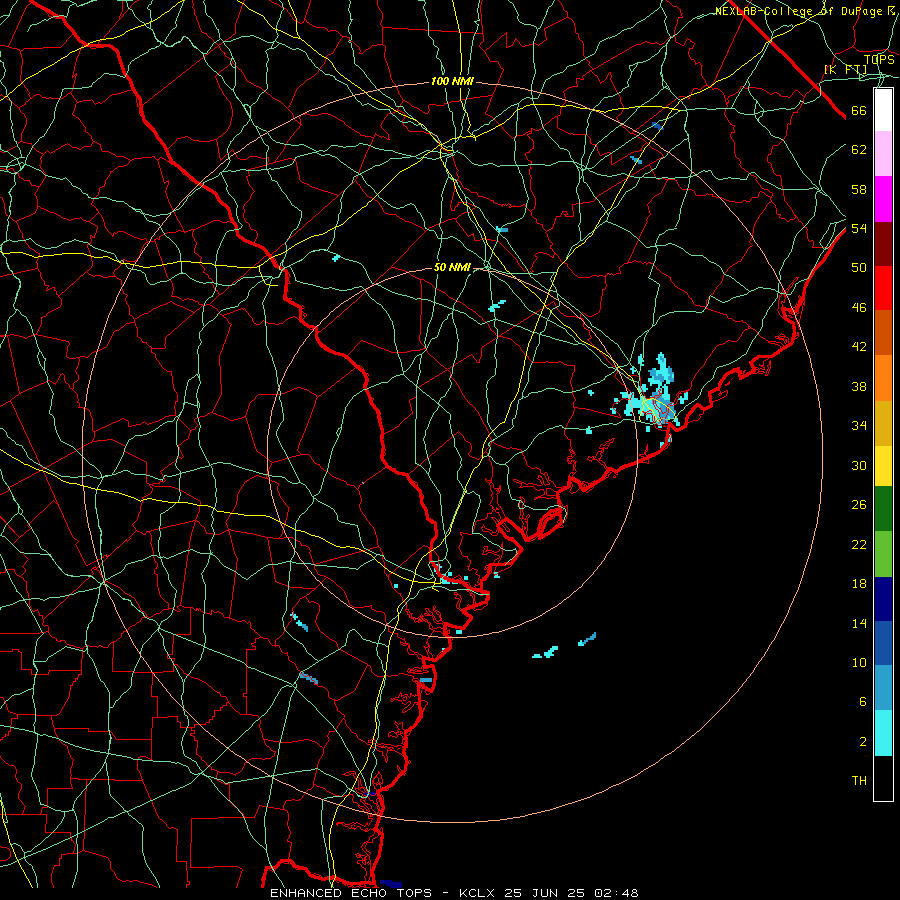Click the legend value '18'
The width and height of the screenshot is (900, 900).
pyautogui.click(x=859, y=584)
